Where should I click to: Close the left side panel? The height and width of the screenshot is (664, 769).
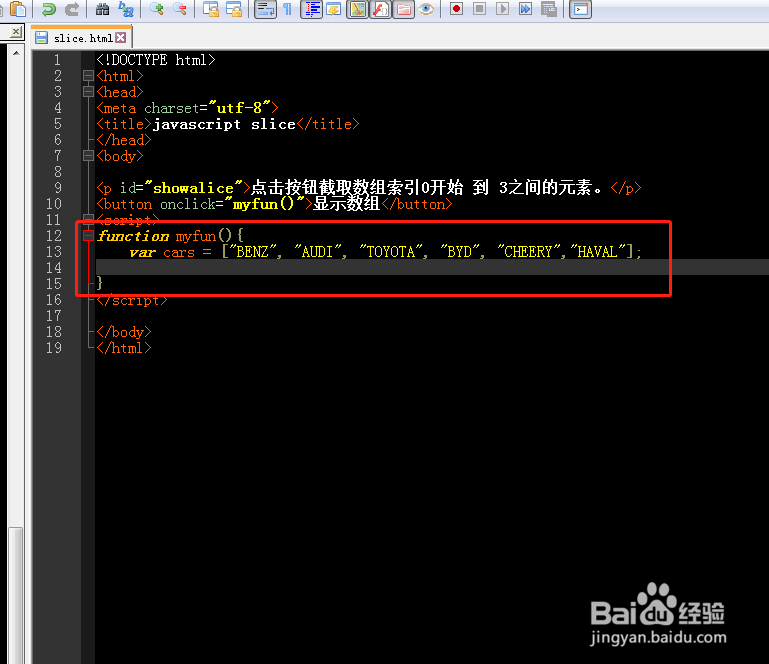click(16, 32)
